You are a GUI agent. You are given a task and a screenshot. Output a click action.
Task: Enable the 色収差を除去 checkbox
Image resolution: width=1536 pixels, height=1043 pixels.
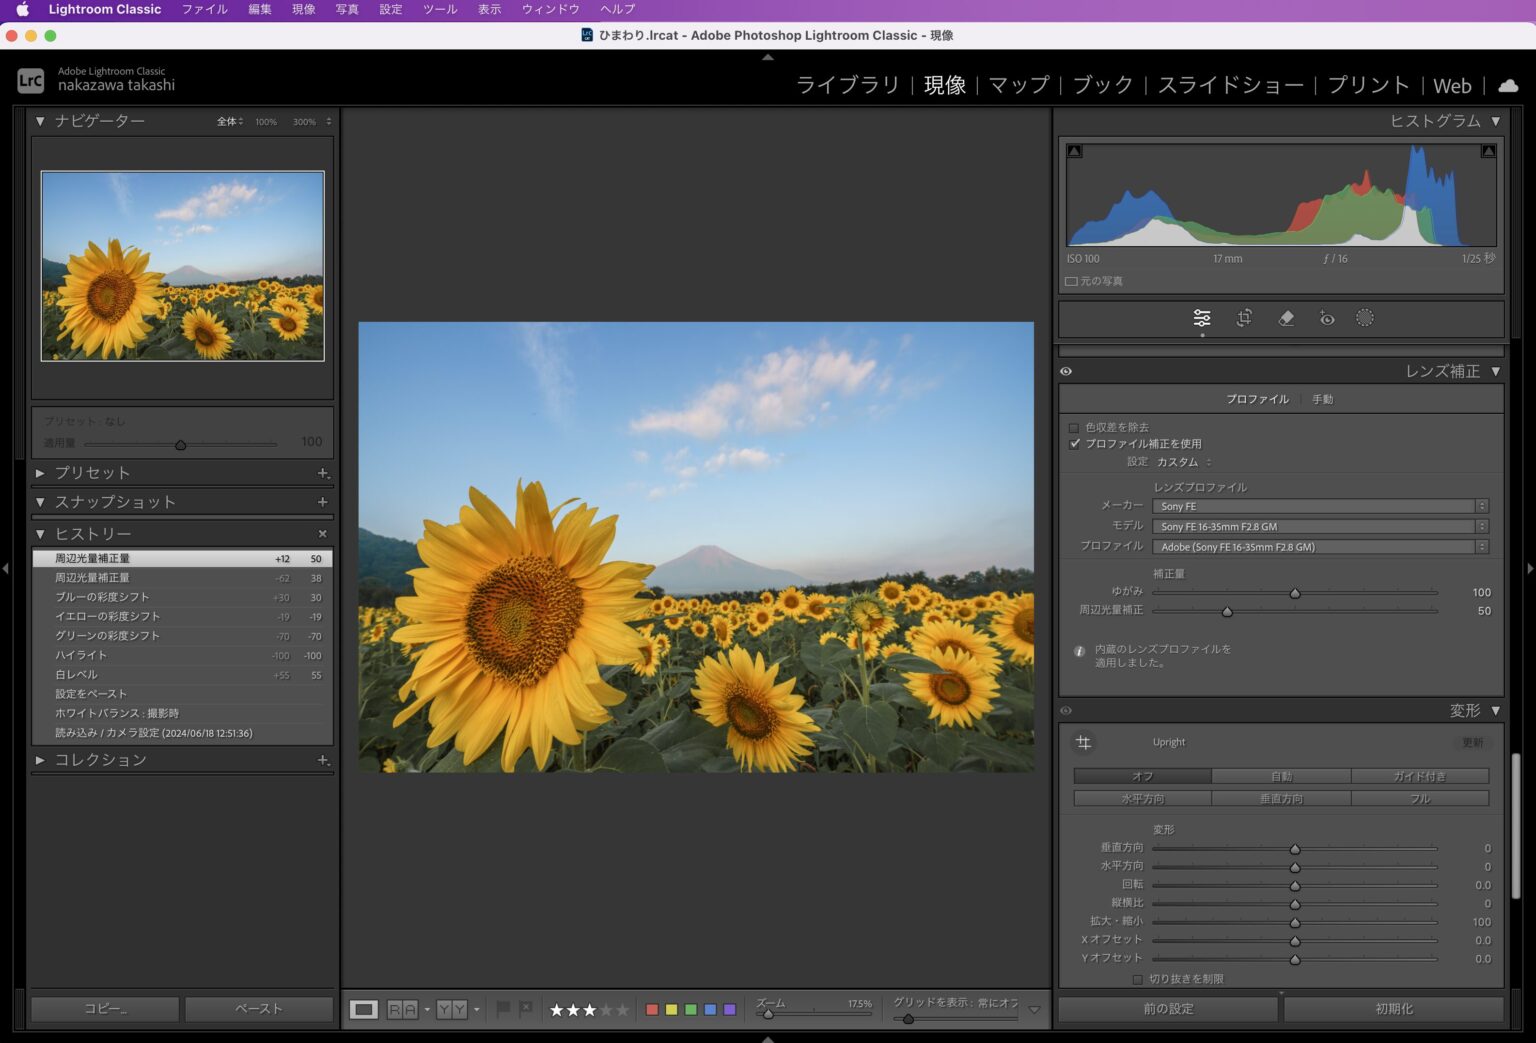1074,428
